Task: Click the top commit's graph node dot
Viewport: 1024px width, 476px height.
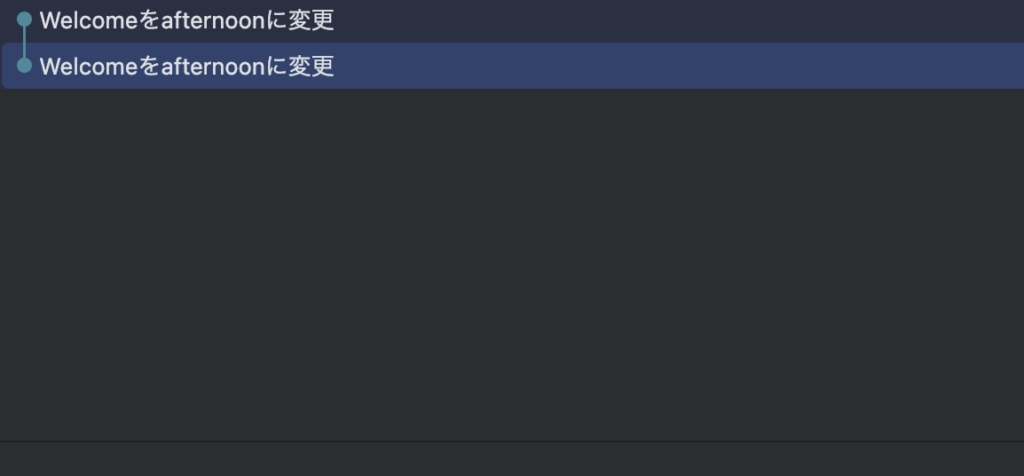Action: click(24, 20)
